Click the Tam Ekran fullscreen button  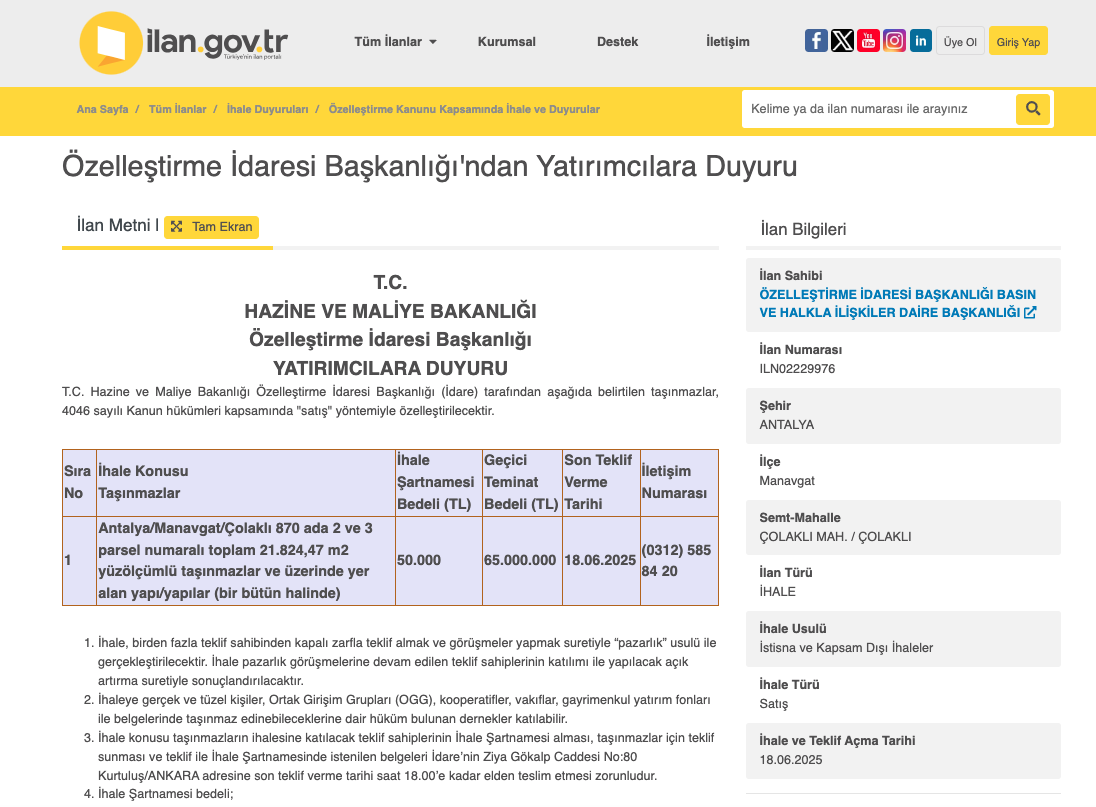pyautogui.click(x=211, y=227)
